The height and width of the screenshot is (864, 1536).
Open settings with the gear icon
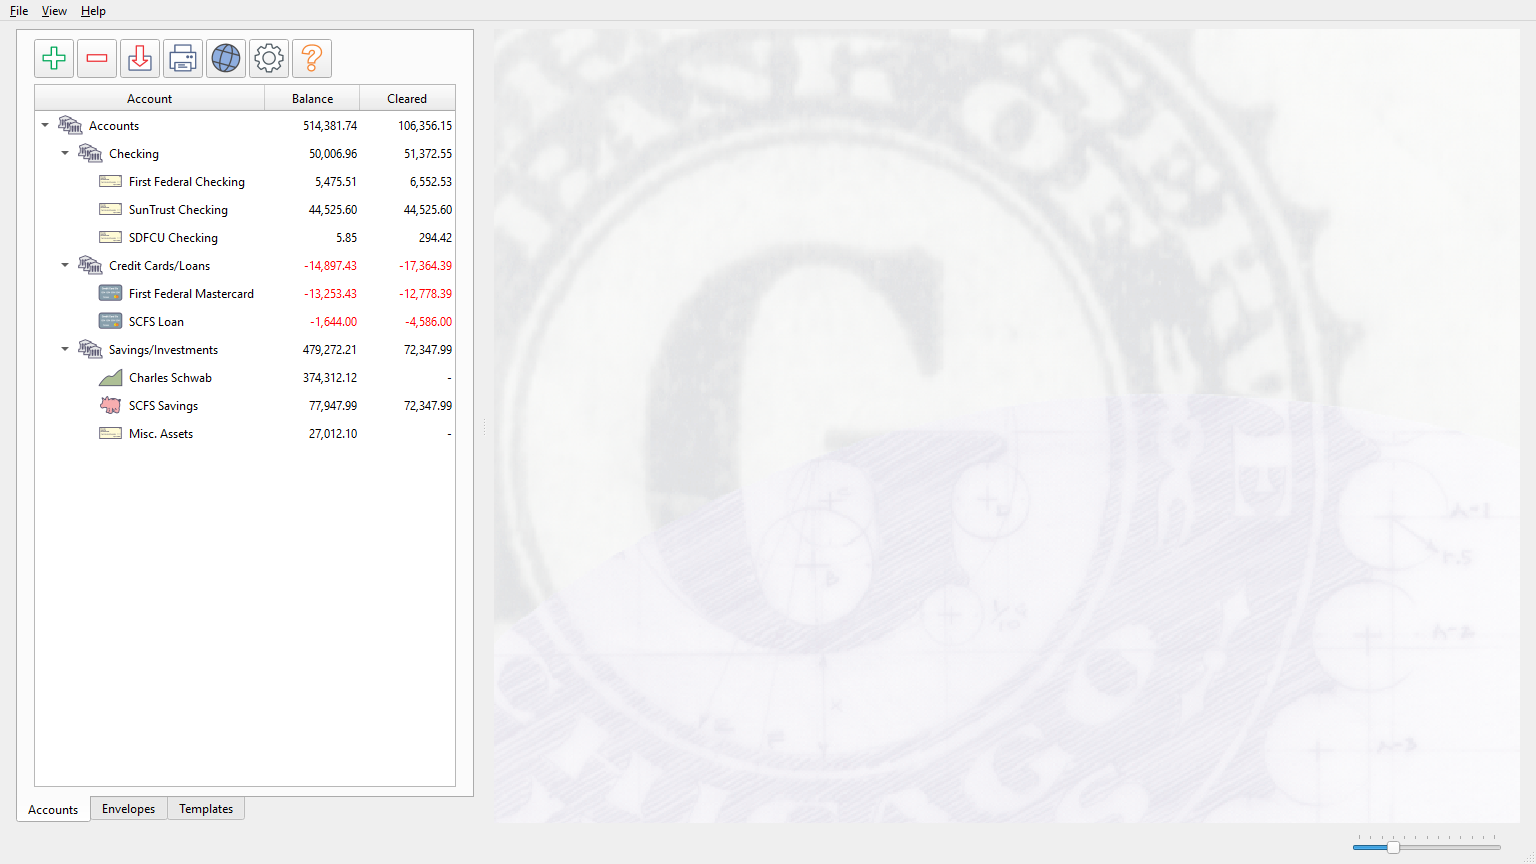269,58
